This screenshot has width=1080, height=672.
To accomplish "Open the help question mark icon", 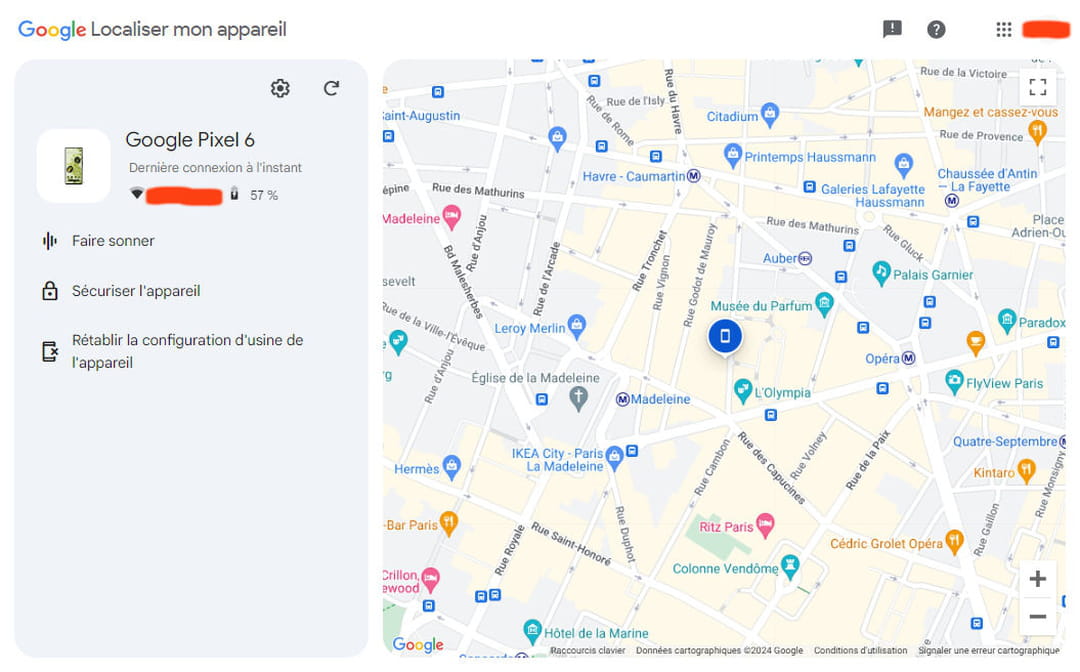I will (x=936, y=29).
